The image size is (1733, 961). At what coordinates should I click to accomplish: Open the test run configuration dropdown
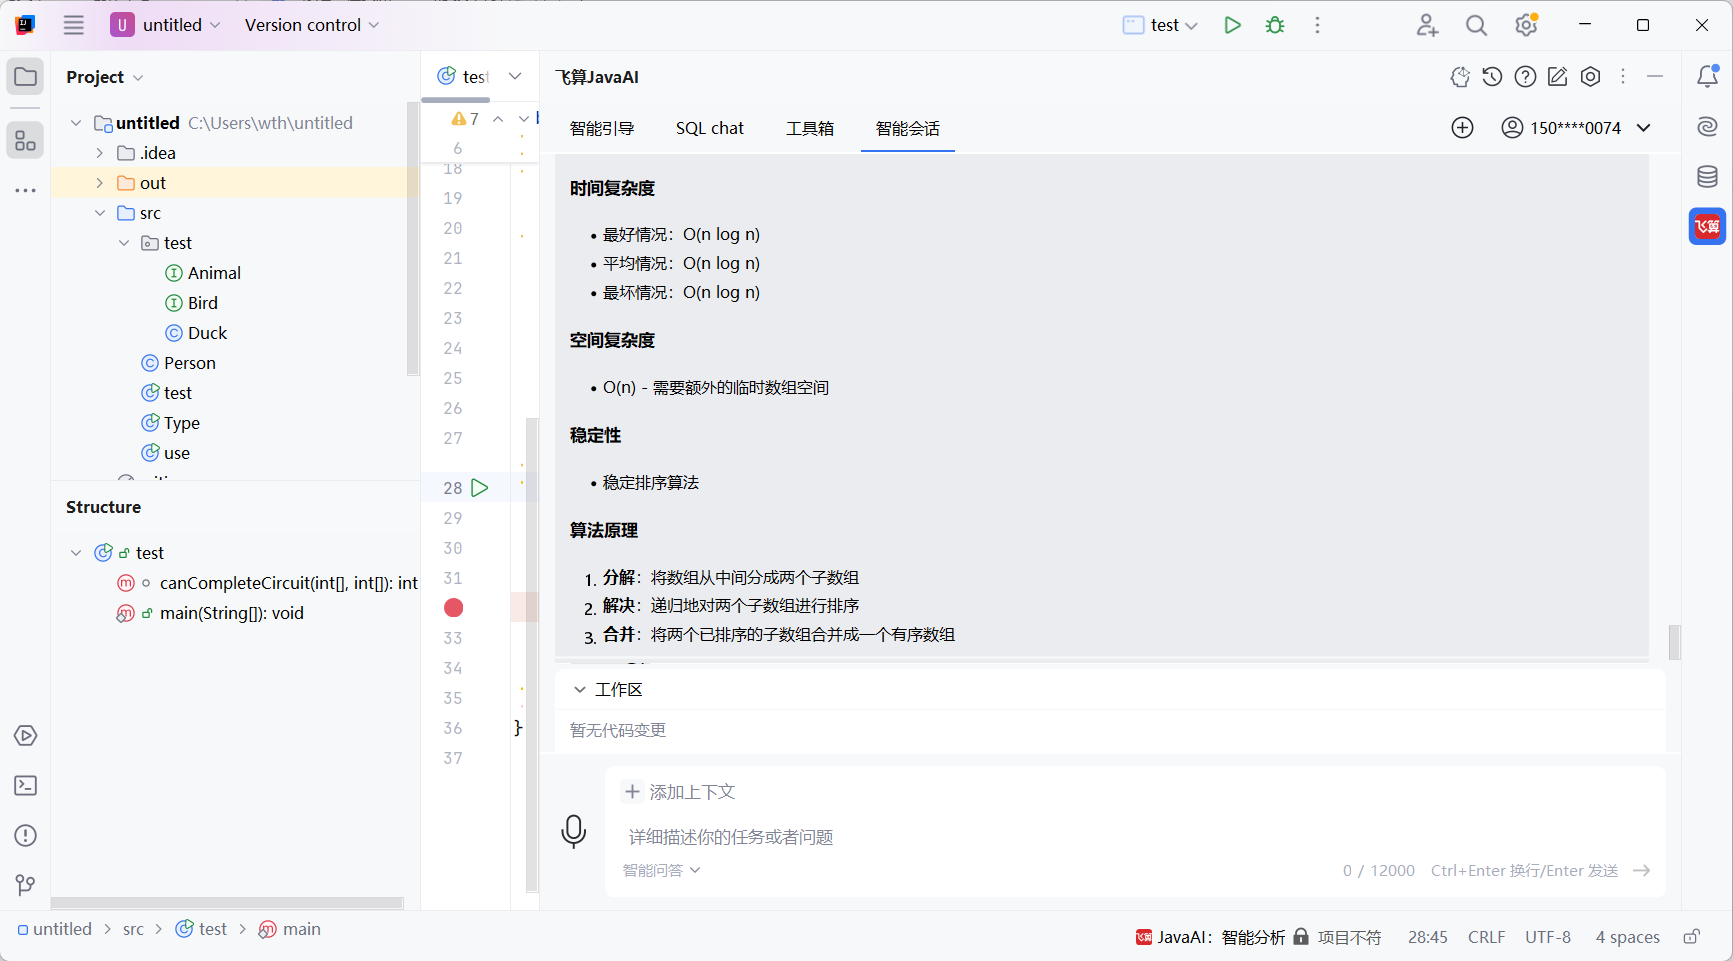1159,25
